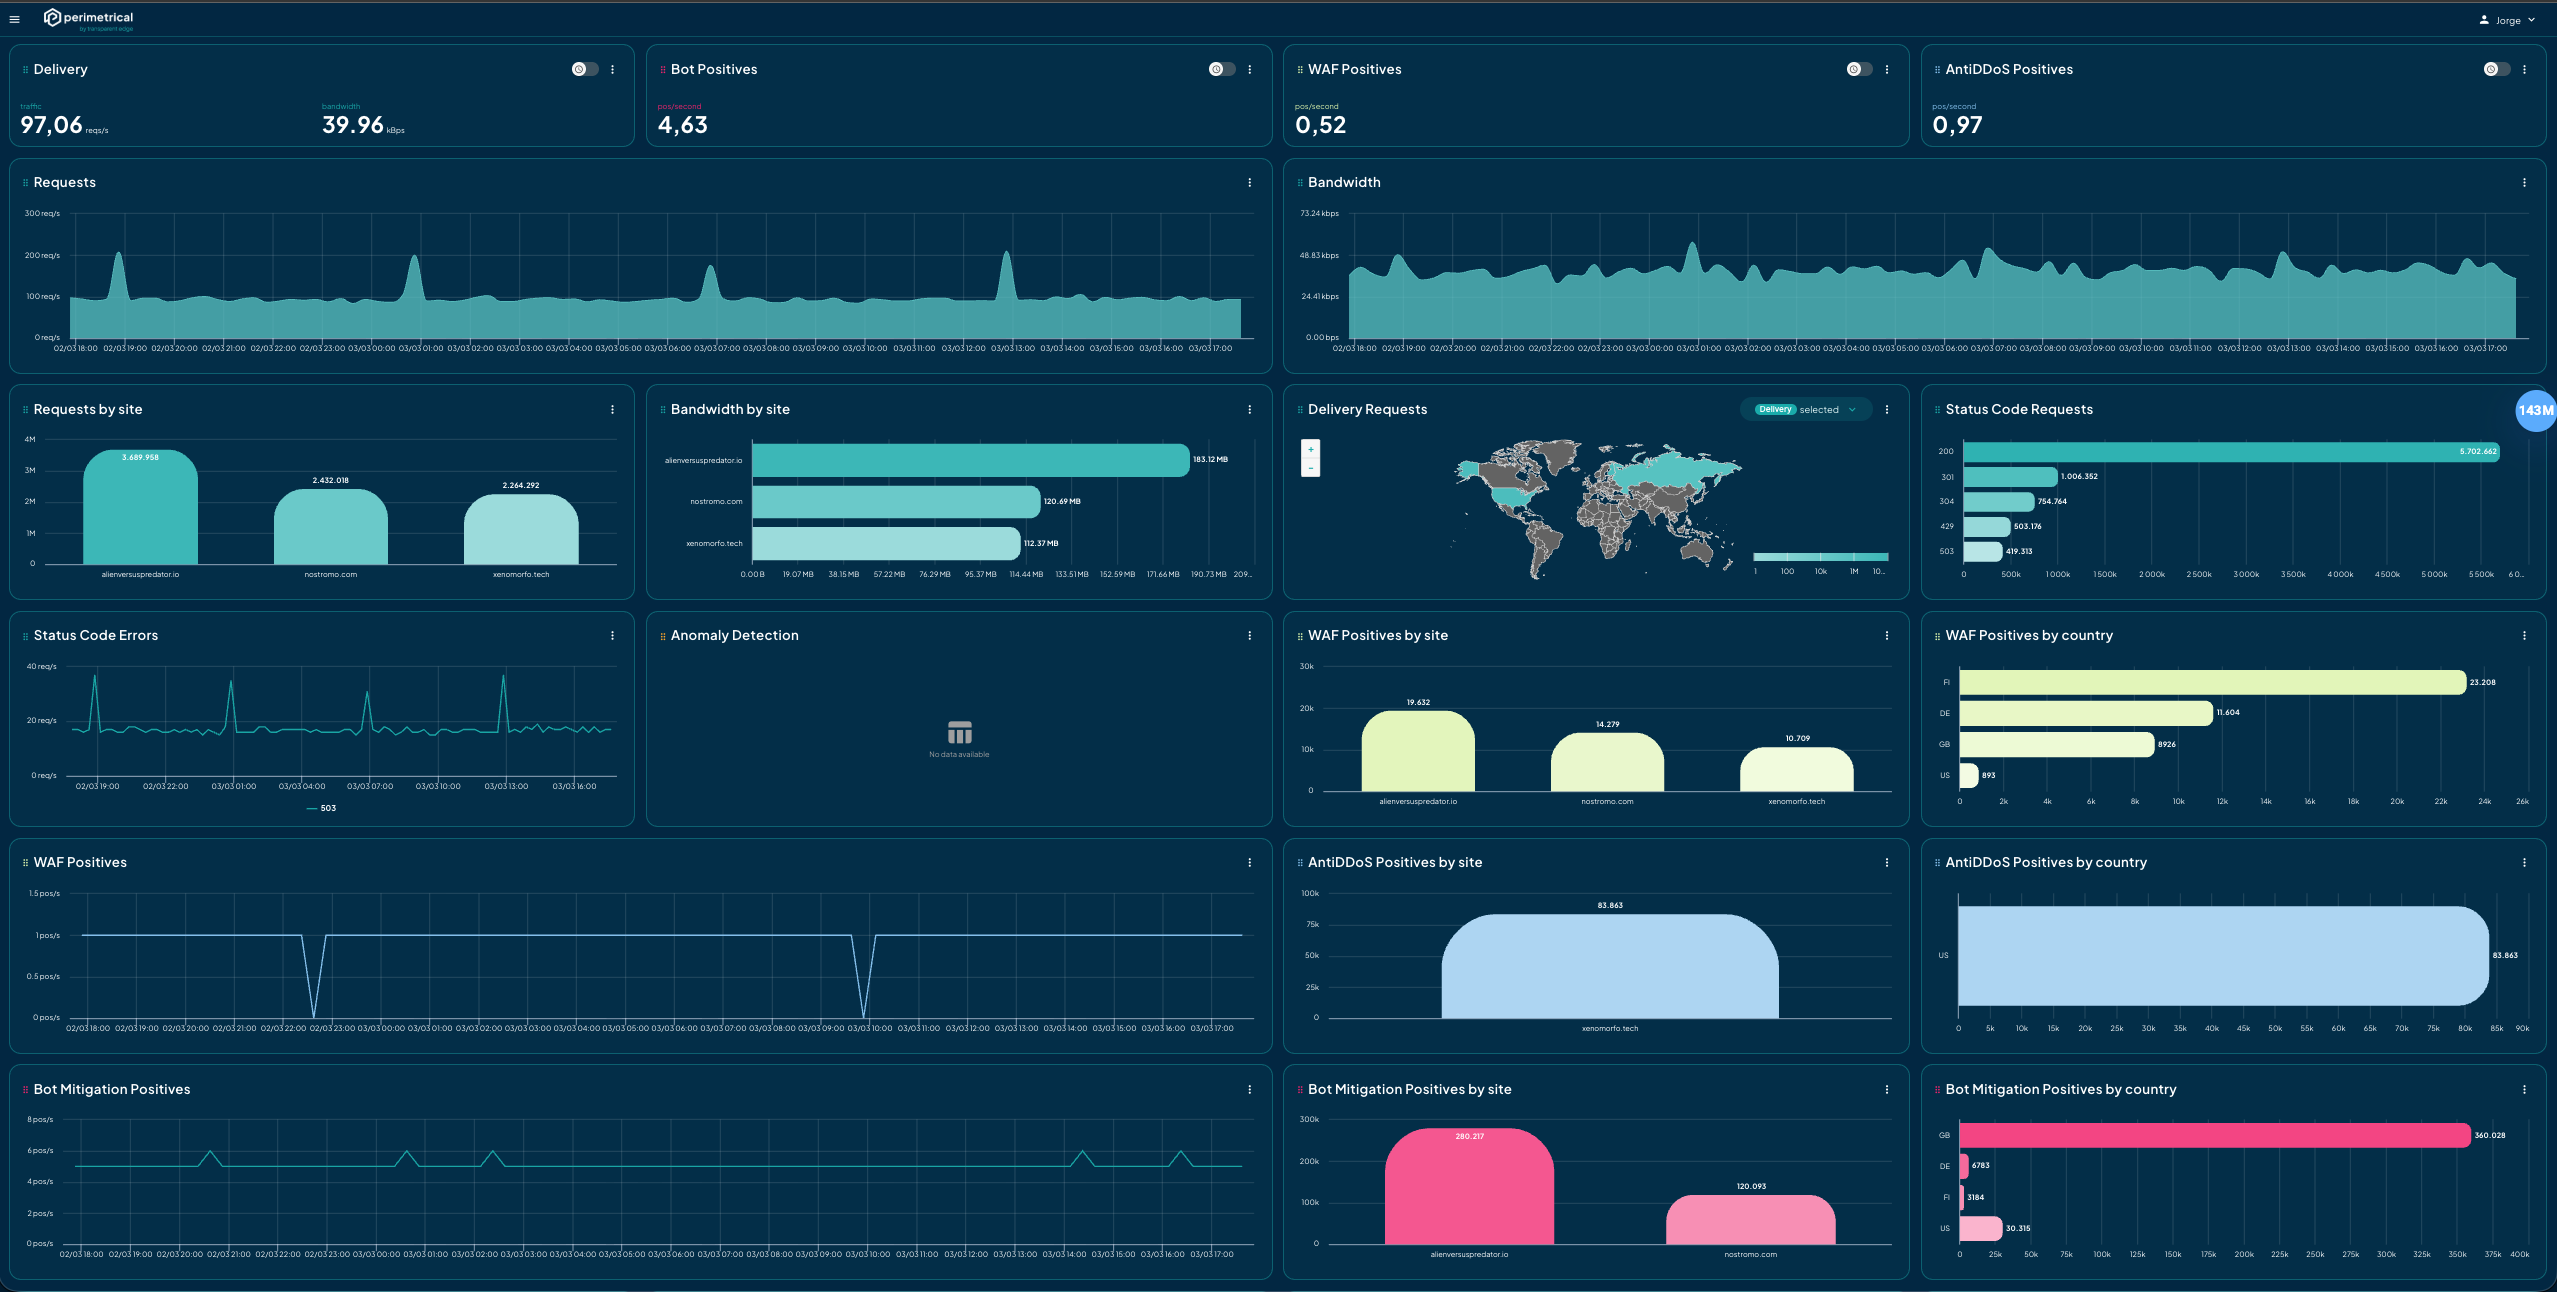Screen dimensions: 2557x1292
Task: Toggle the AntiDDoS Positives widget switch
Action: coord(2496,69)
